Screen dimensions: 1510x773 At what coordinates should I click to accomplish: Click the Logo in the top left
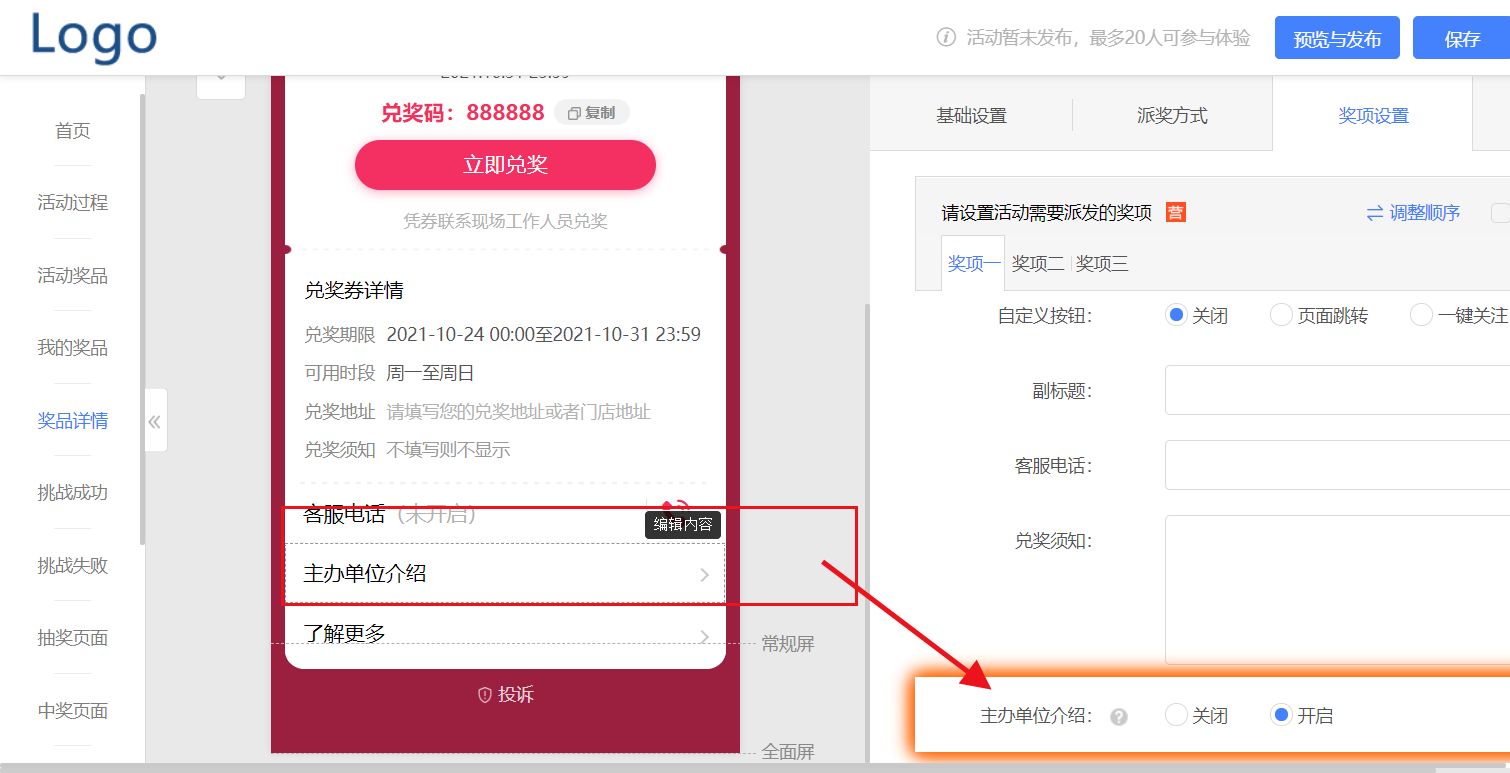93,36
